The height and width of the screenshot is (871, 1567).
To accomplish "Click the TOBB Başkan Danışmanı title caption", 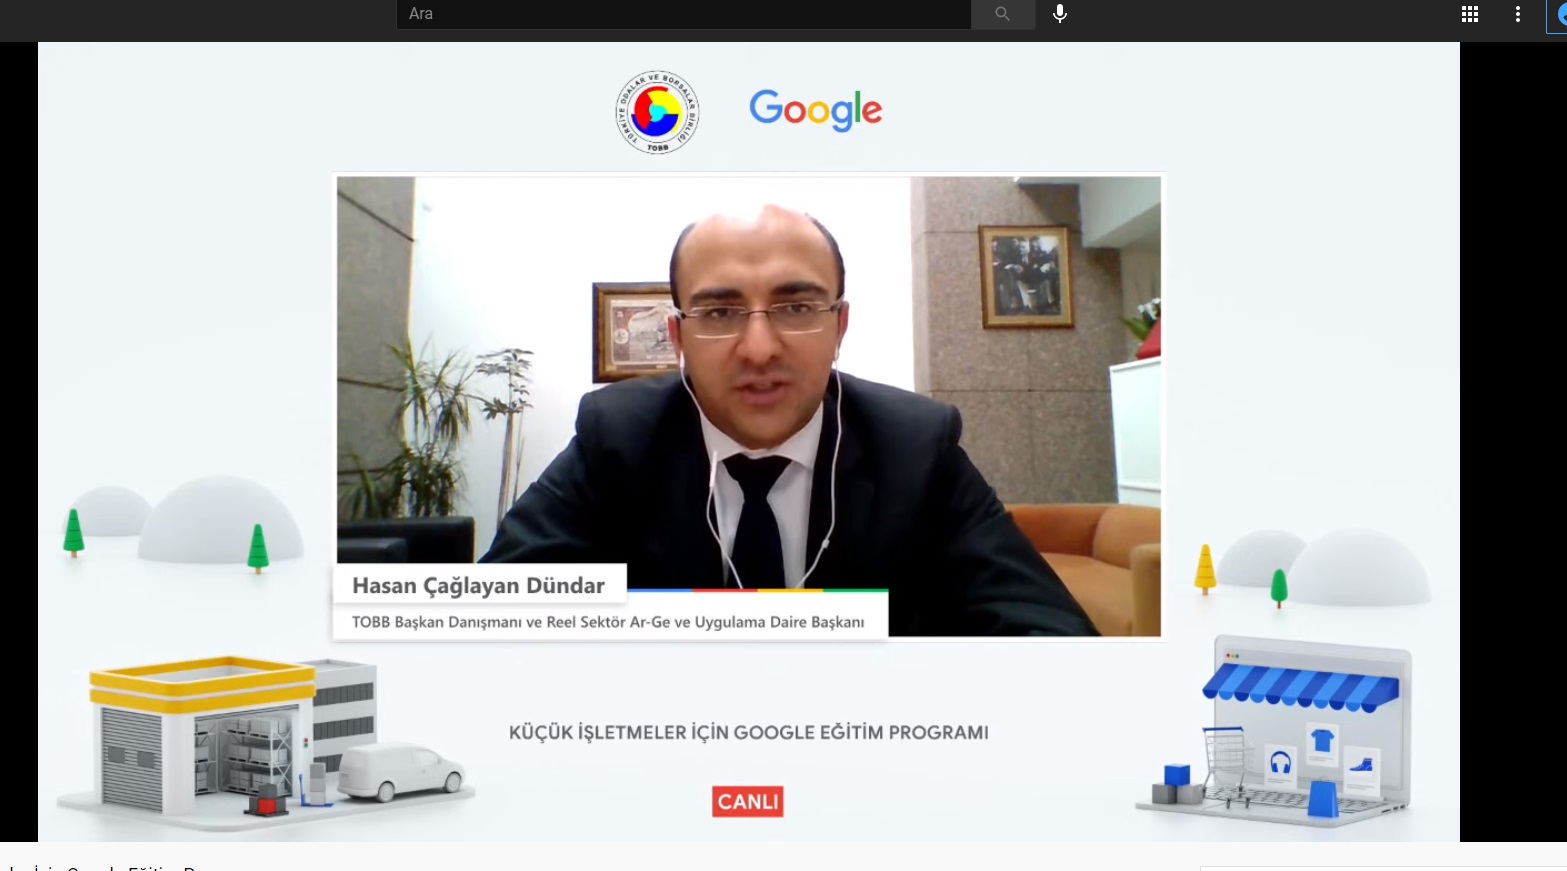I will (608, 622).
